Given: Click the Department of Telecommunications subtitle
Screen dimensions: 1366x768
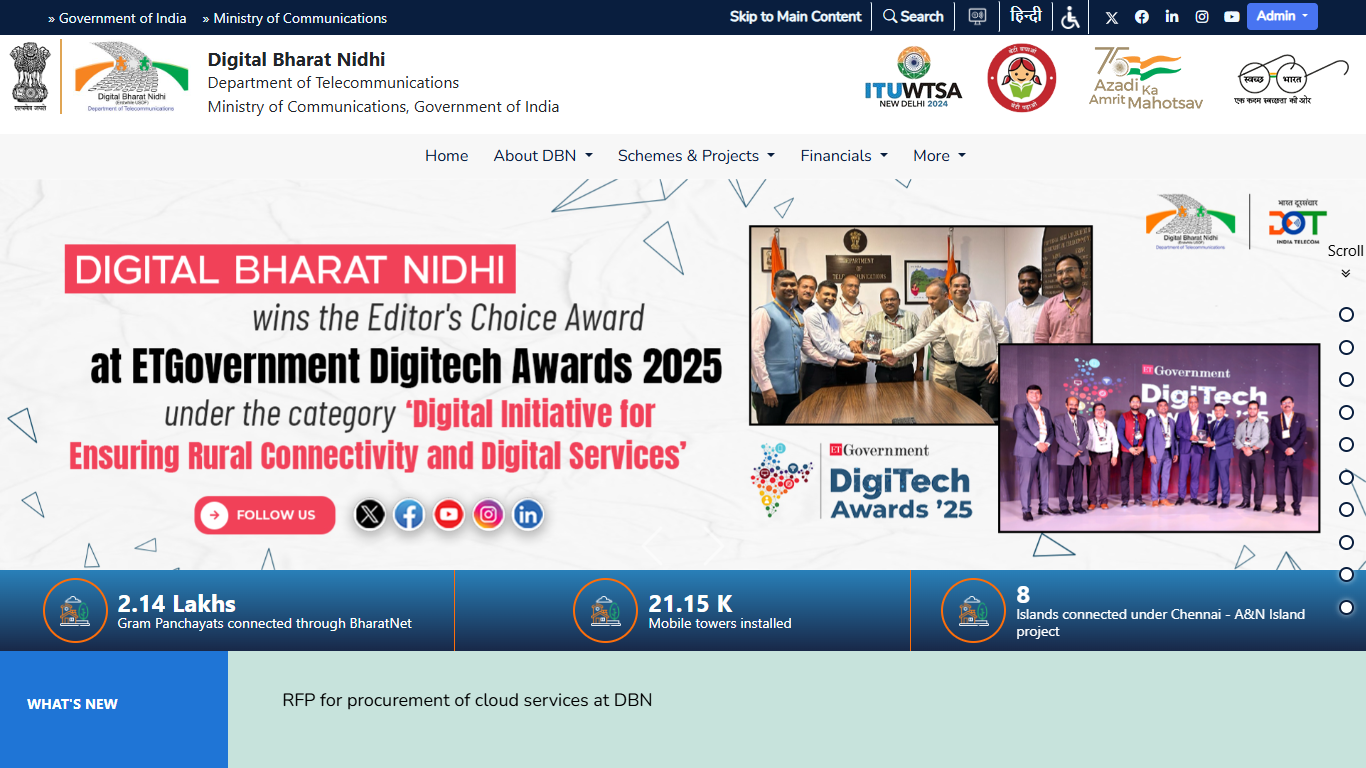Looking at the screenshot, I should 333,83.
